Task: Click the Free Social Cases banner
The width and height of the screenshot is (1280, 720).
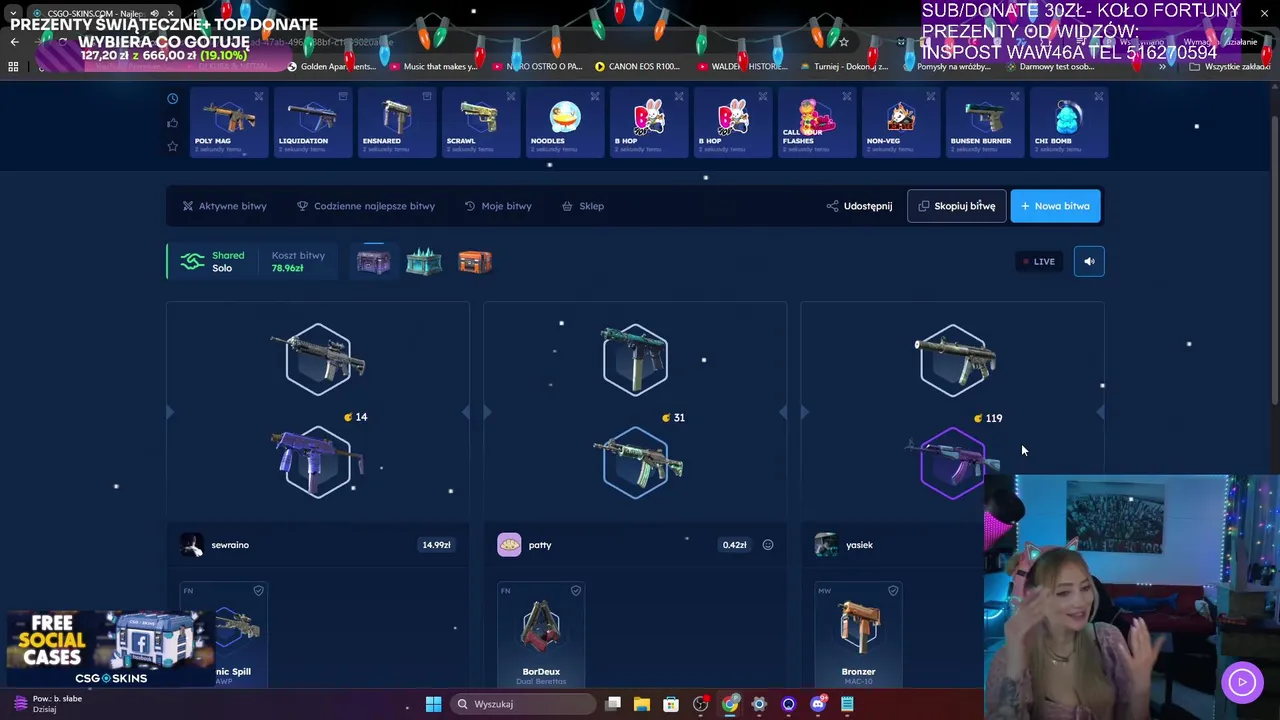Action: [109, 649]
